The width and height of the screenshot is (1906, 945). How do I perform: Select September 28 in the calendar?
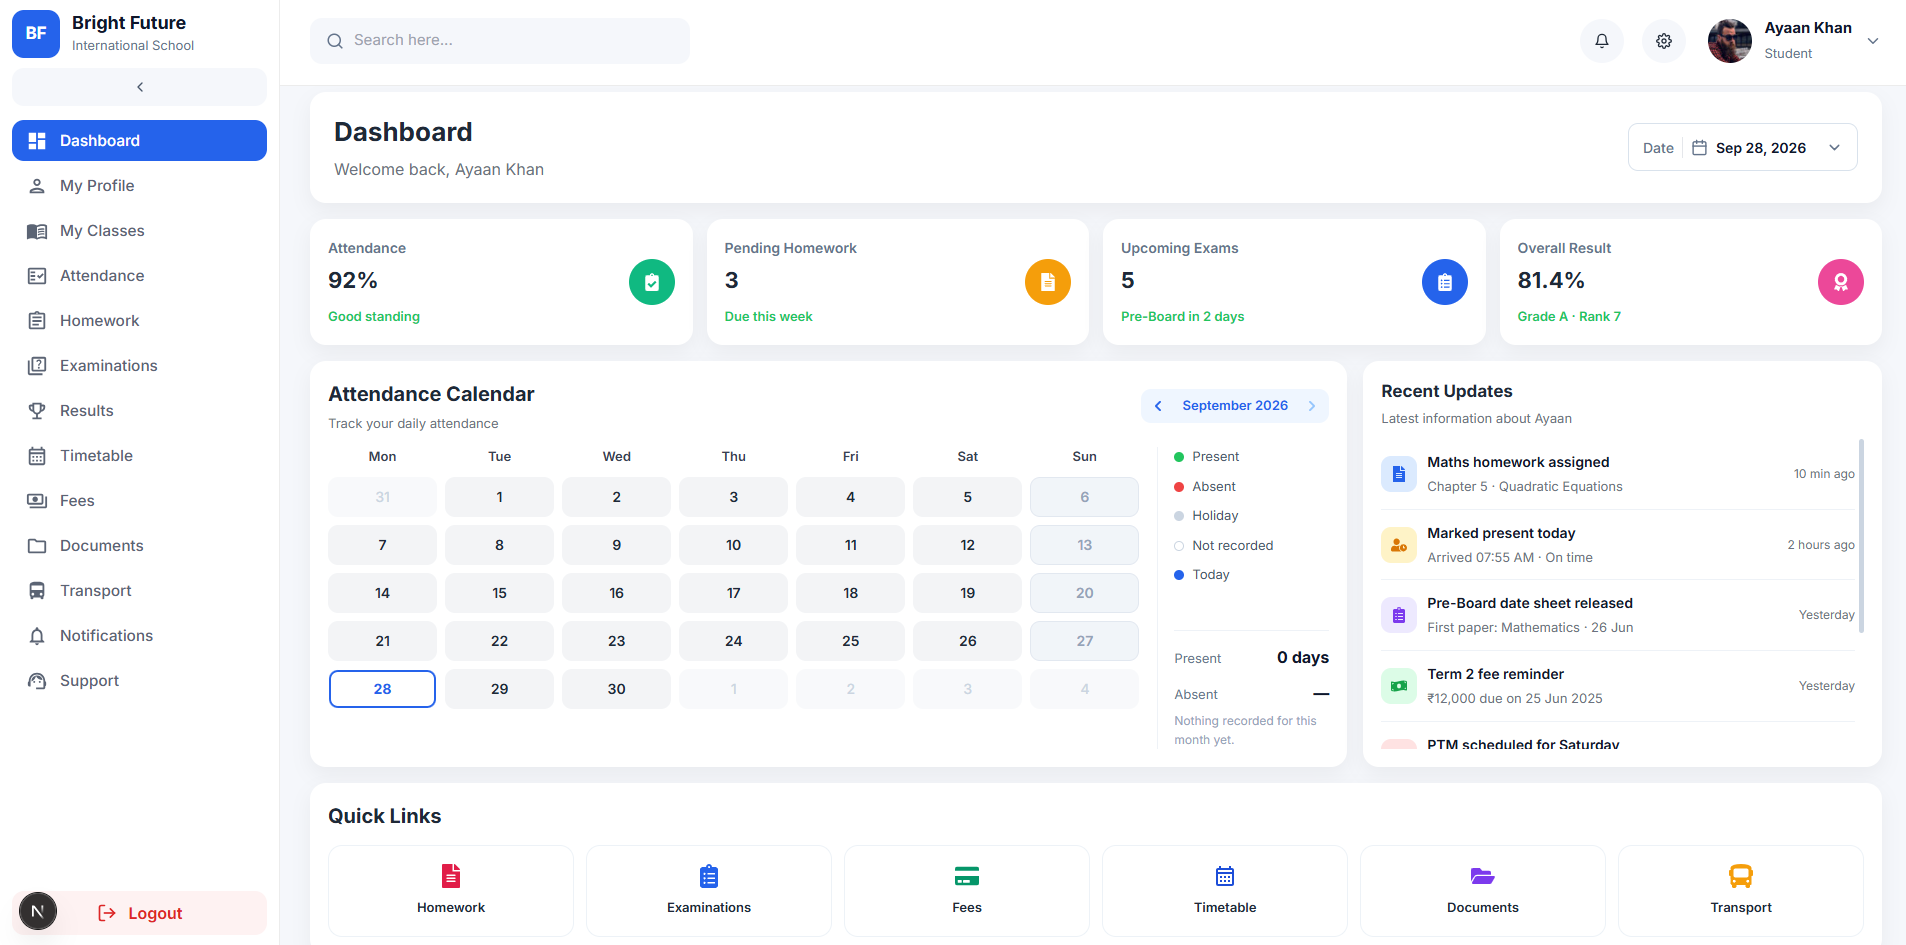tap(382, 689)
